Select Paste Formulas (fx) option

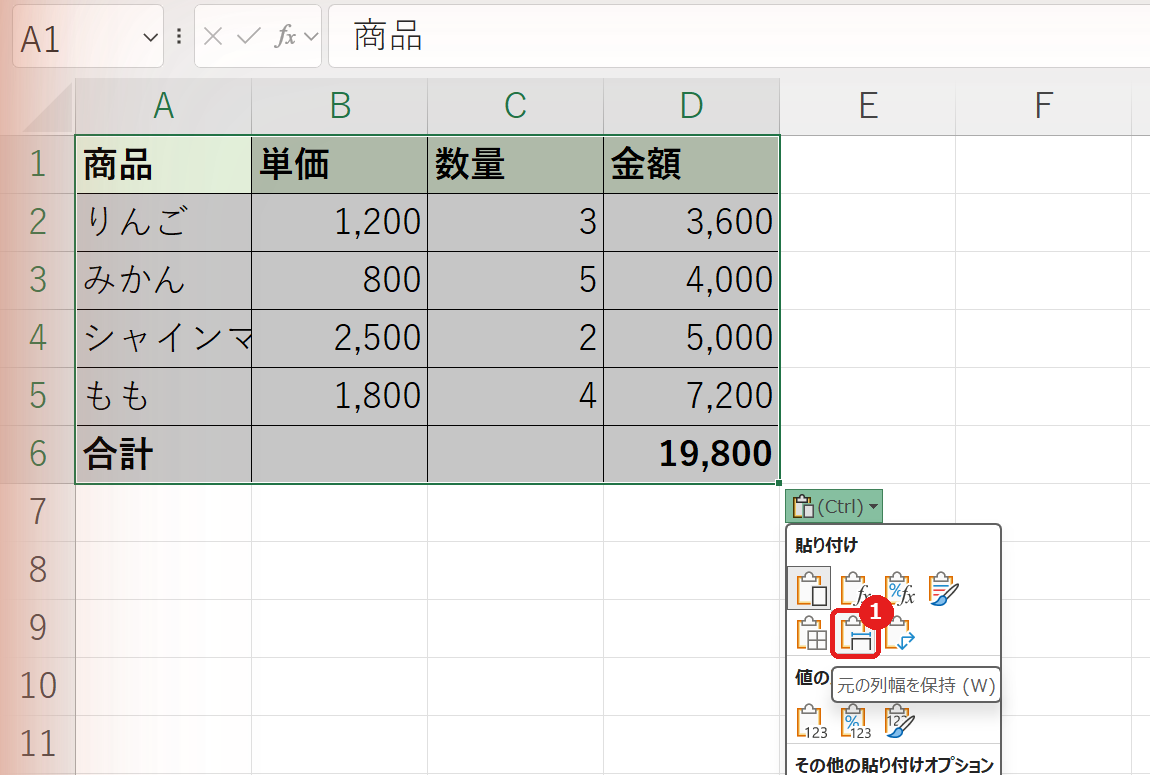(855, 589)
